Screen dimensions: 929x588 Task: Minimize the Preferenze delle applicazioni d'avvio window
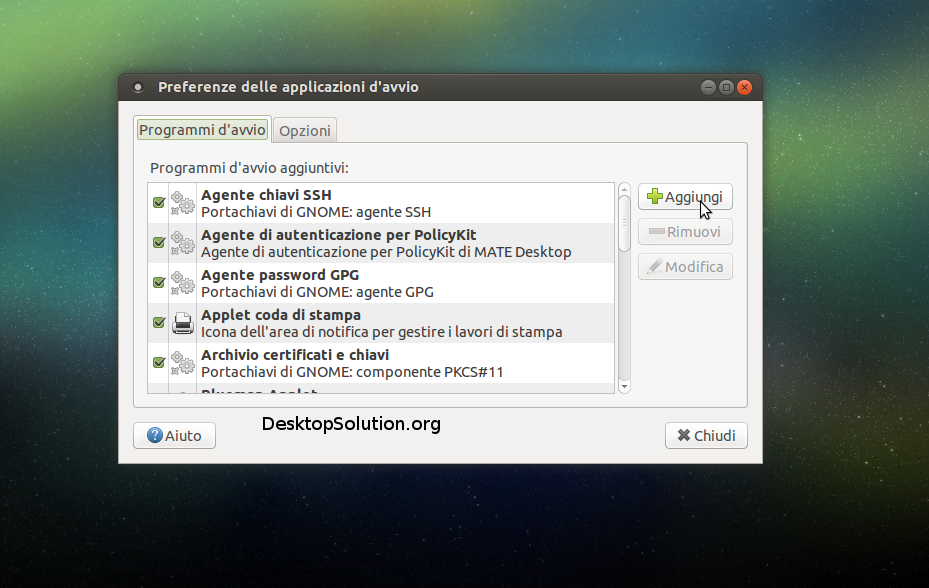[708, 88]
